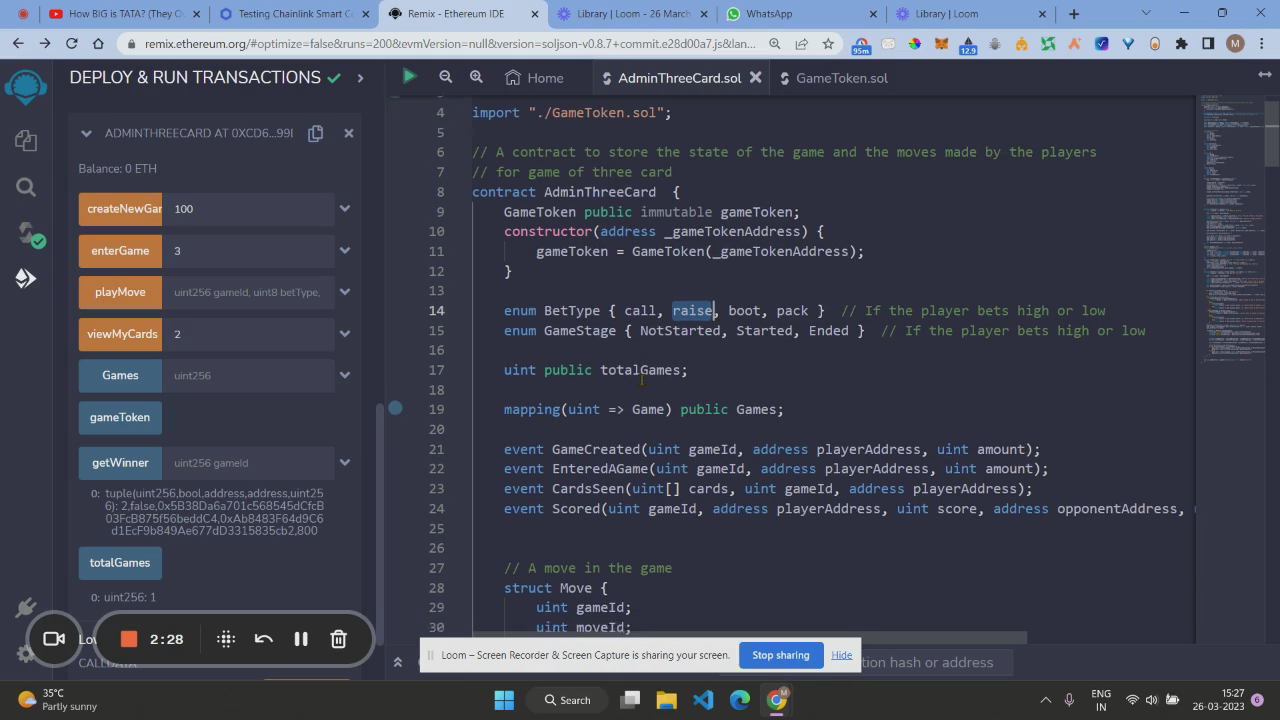1280x720 pixels.
Task: Zoom in the editor font
Action: (x=476, y=77)
